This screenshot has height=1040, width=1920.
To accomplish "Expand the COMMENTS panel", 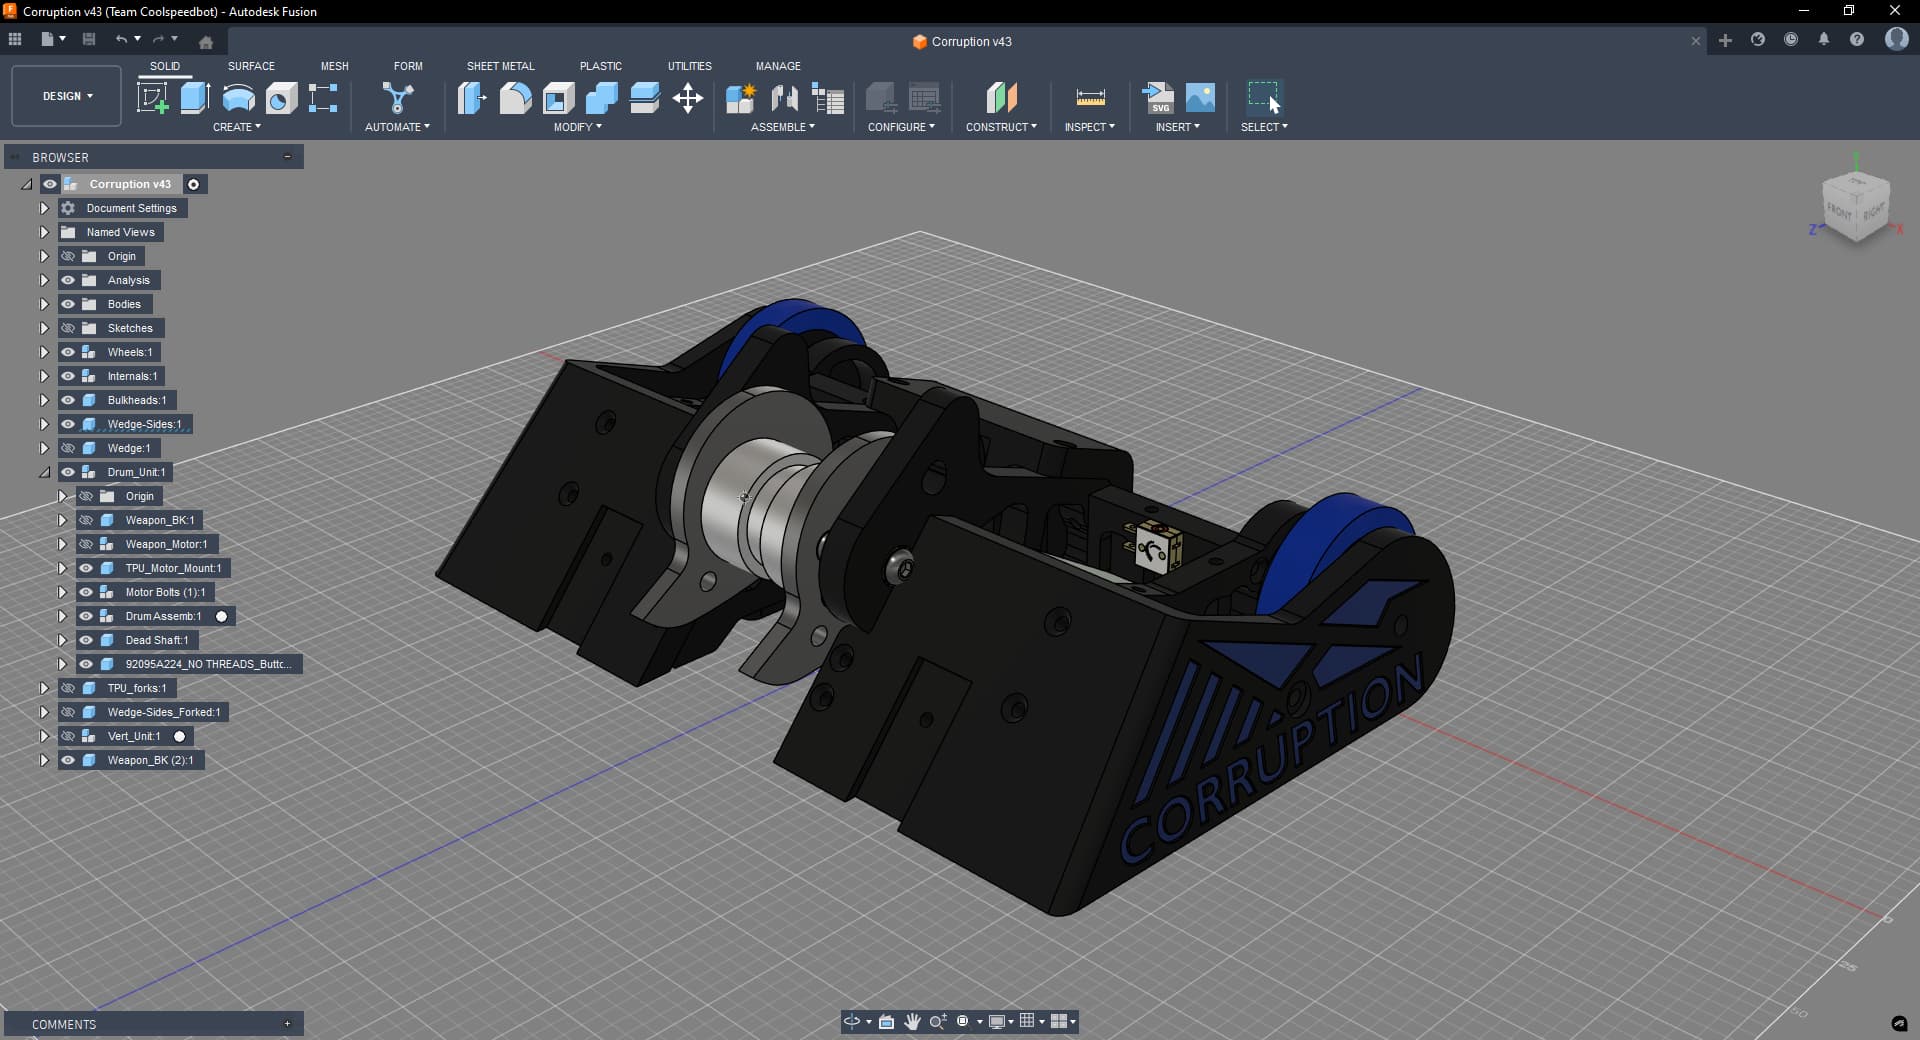I will (287, 1023).
